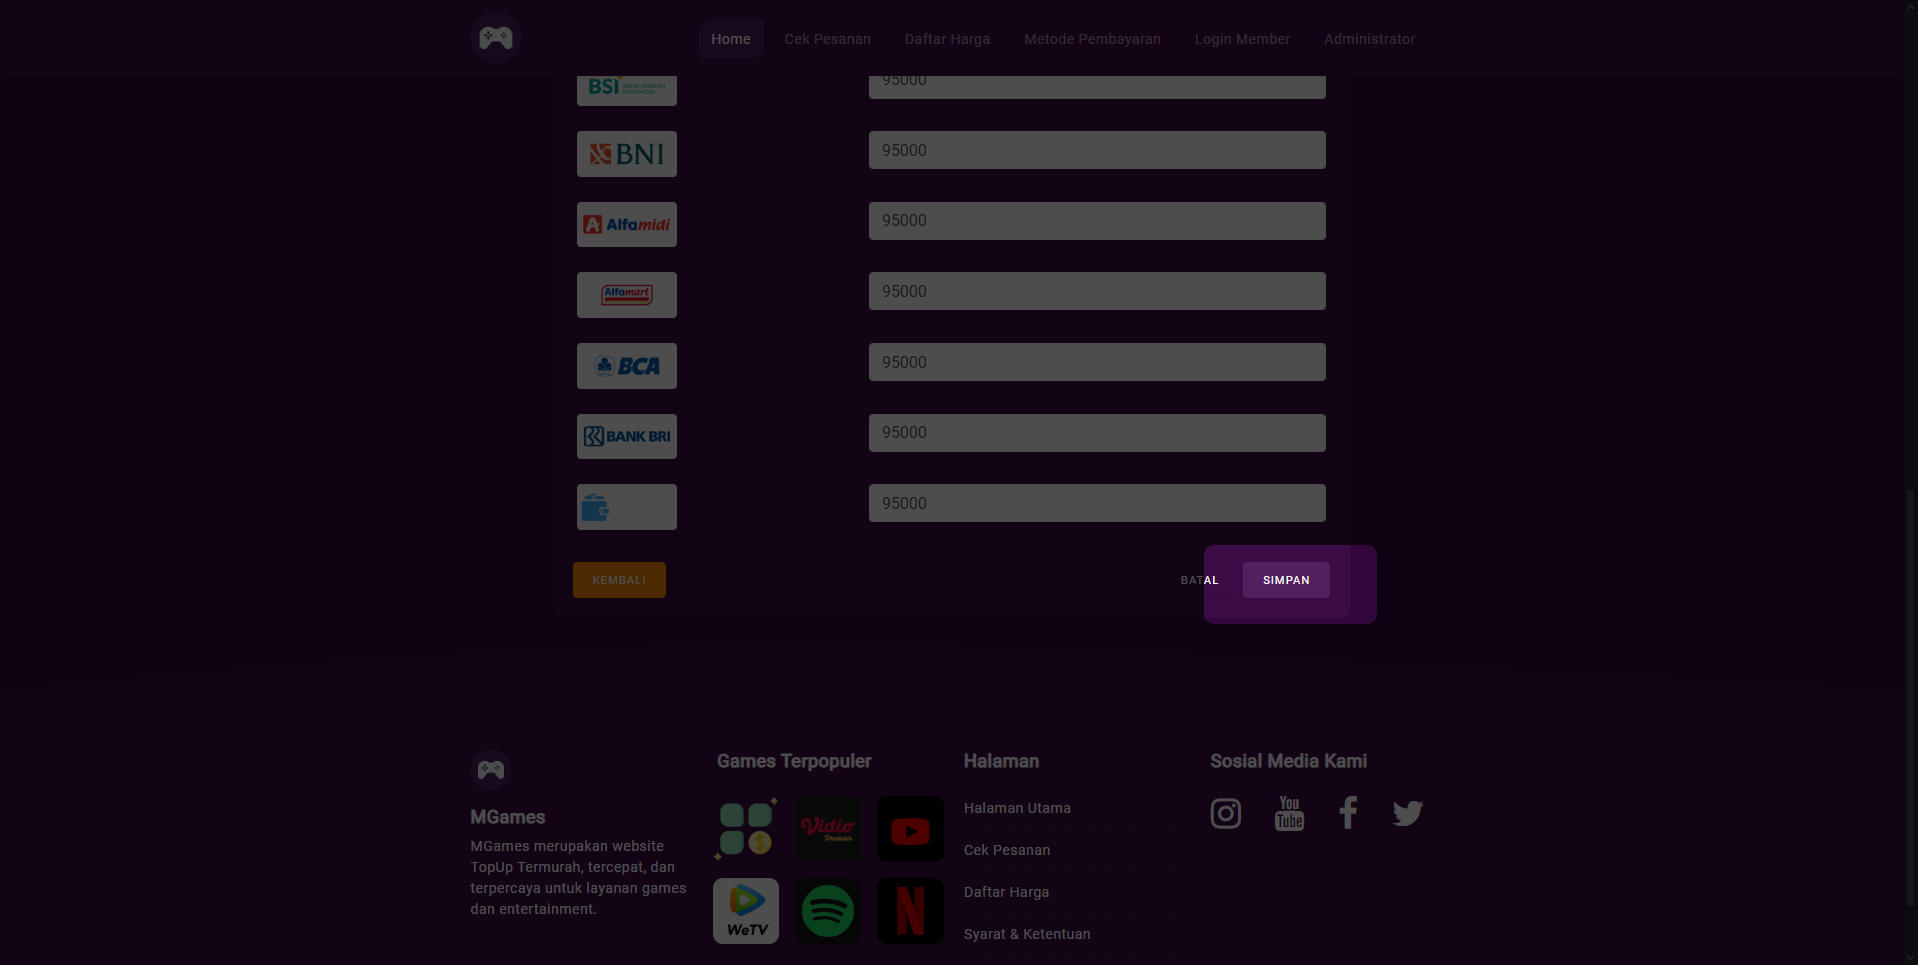Screen dimensions: 1918x965
Task: Click the BSI bank logo
Action: coord(627,88)
